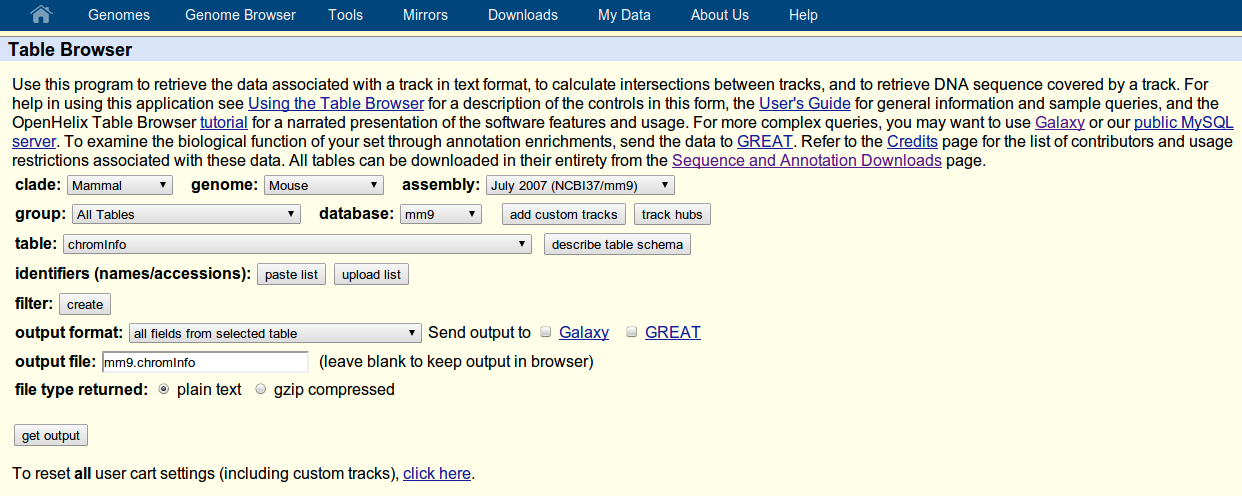Open the Downloads menu
1242x496 pixels.
pos(523,15)
